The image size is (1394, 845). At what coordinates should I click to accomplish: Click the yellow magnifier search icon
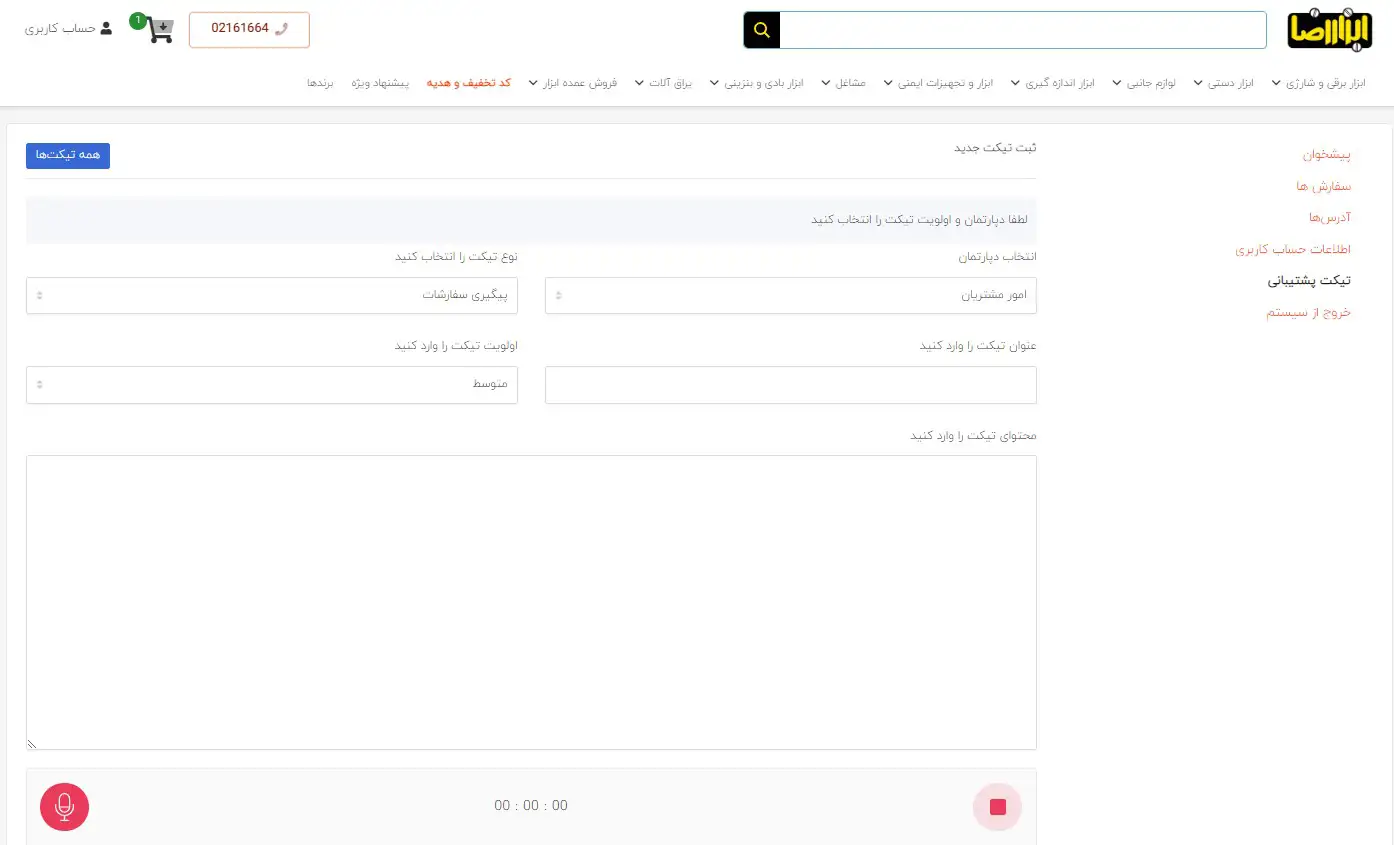click(762, 30)
